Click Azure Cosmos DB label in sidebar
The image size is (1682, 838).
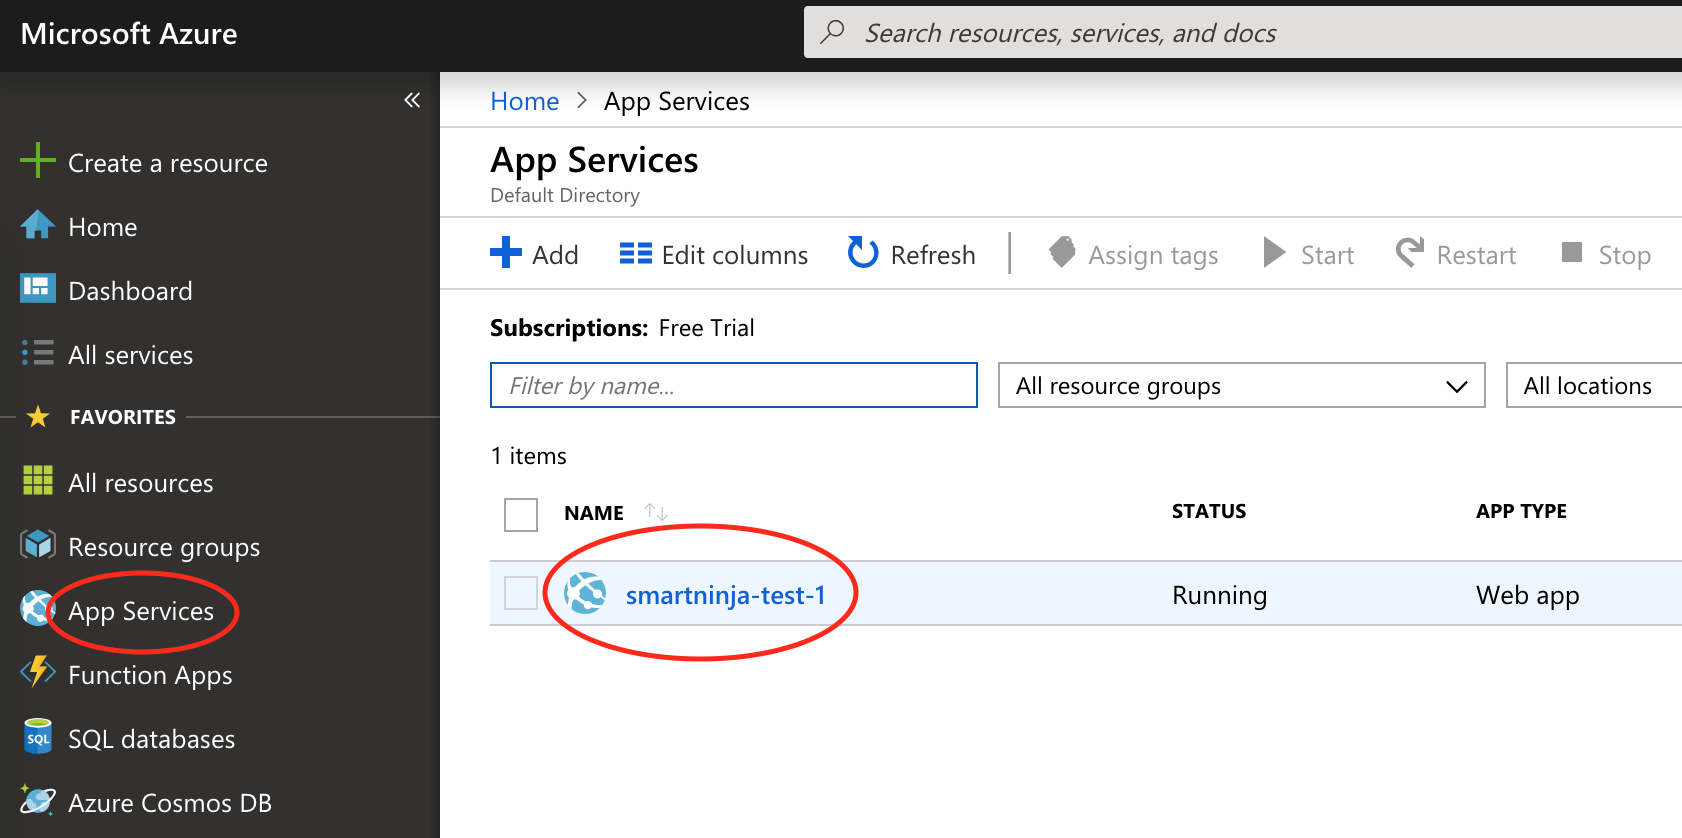[170, 803]
